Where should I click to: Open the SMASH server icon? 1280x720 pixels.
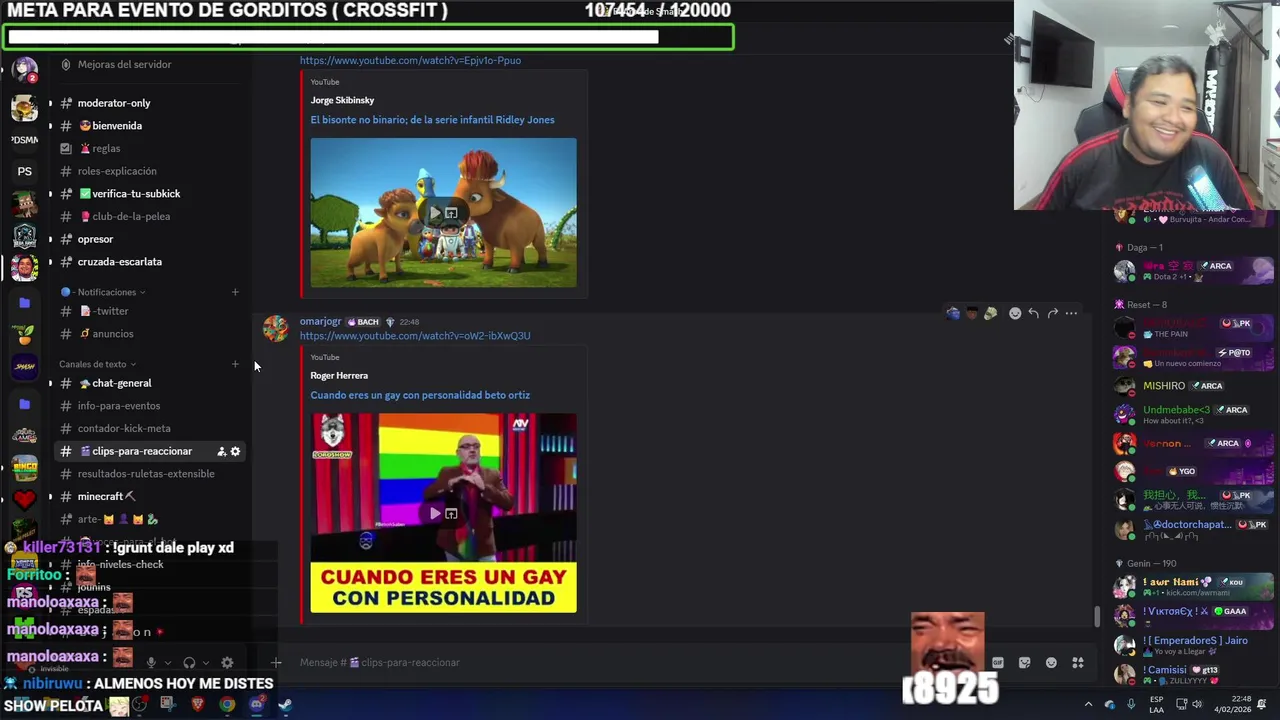pos(25,367)
